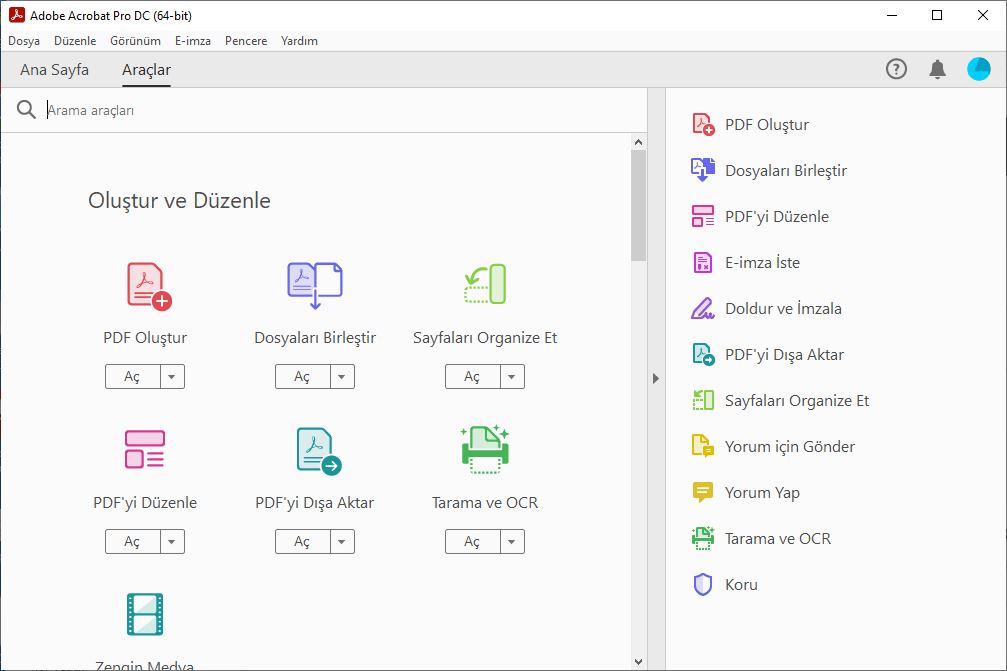Click the scroll up arrow of tools list
Image resolution: width=1007 pixels, height=671 pixels.
(x=638, y=142)
